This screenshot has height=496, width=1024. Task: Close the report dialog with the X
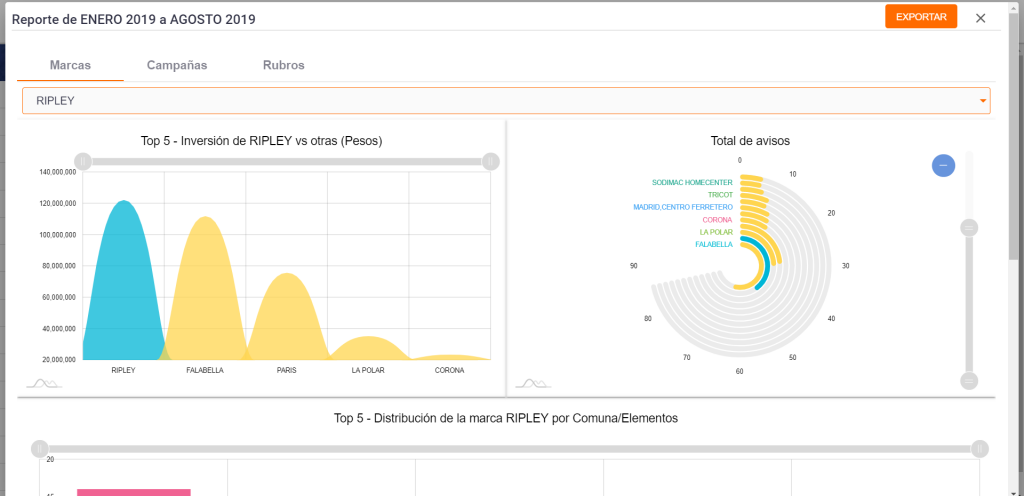pos(980,18)
